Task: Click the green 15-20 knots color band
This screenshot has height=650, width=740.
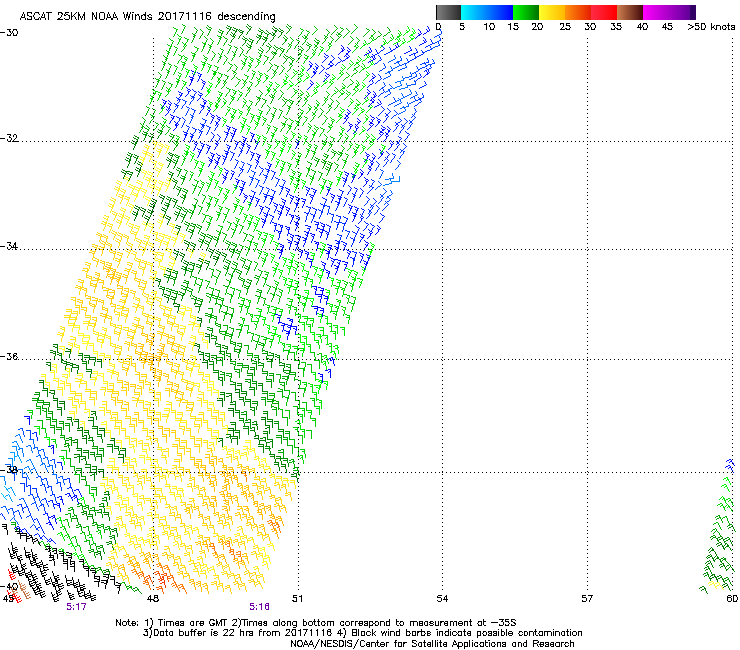Action: tap(526, 12)
